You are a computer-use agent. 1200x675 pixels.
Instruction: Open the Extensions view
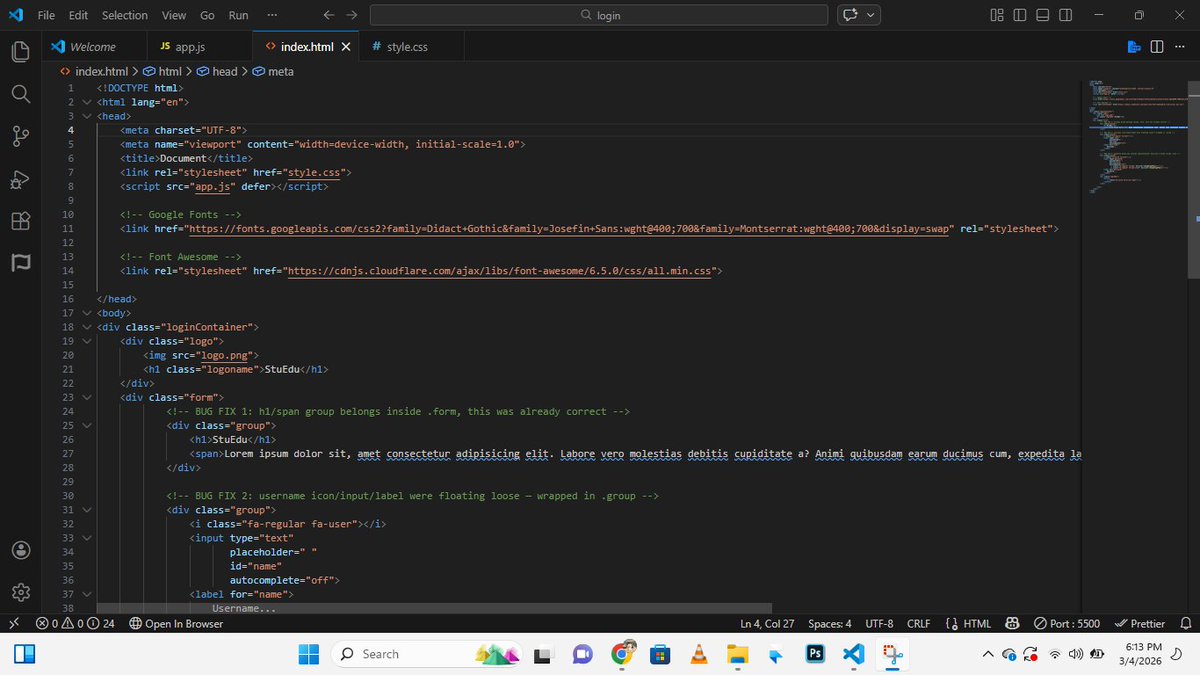[x=22, y=221]
